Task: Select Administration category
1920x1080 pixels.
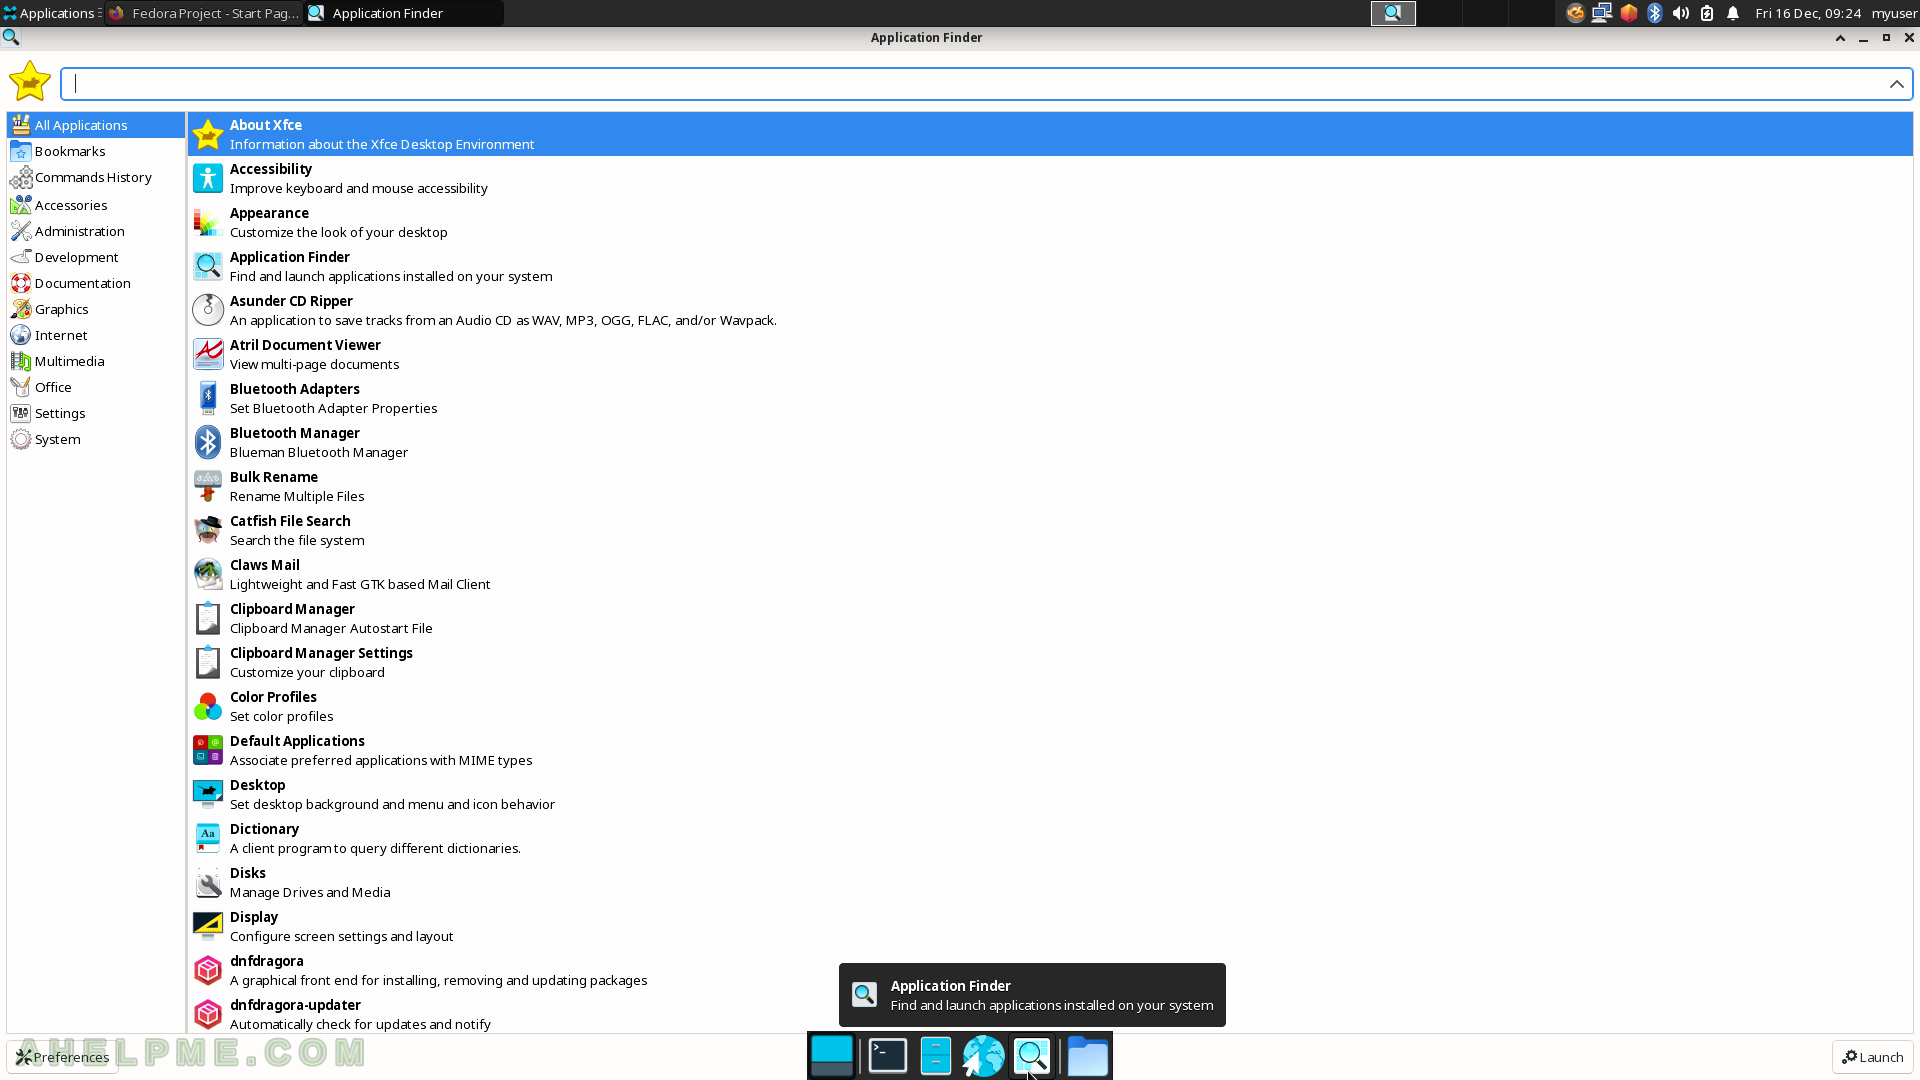Action: tap(96, 231)
